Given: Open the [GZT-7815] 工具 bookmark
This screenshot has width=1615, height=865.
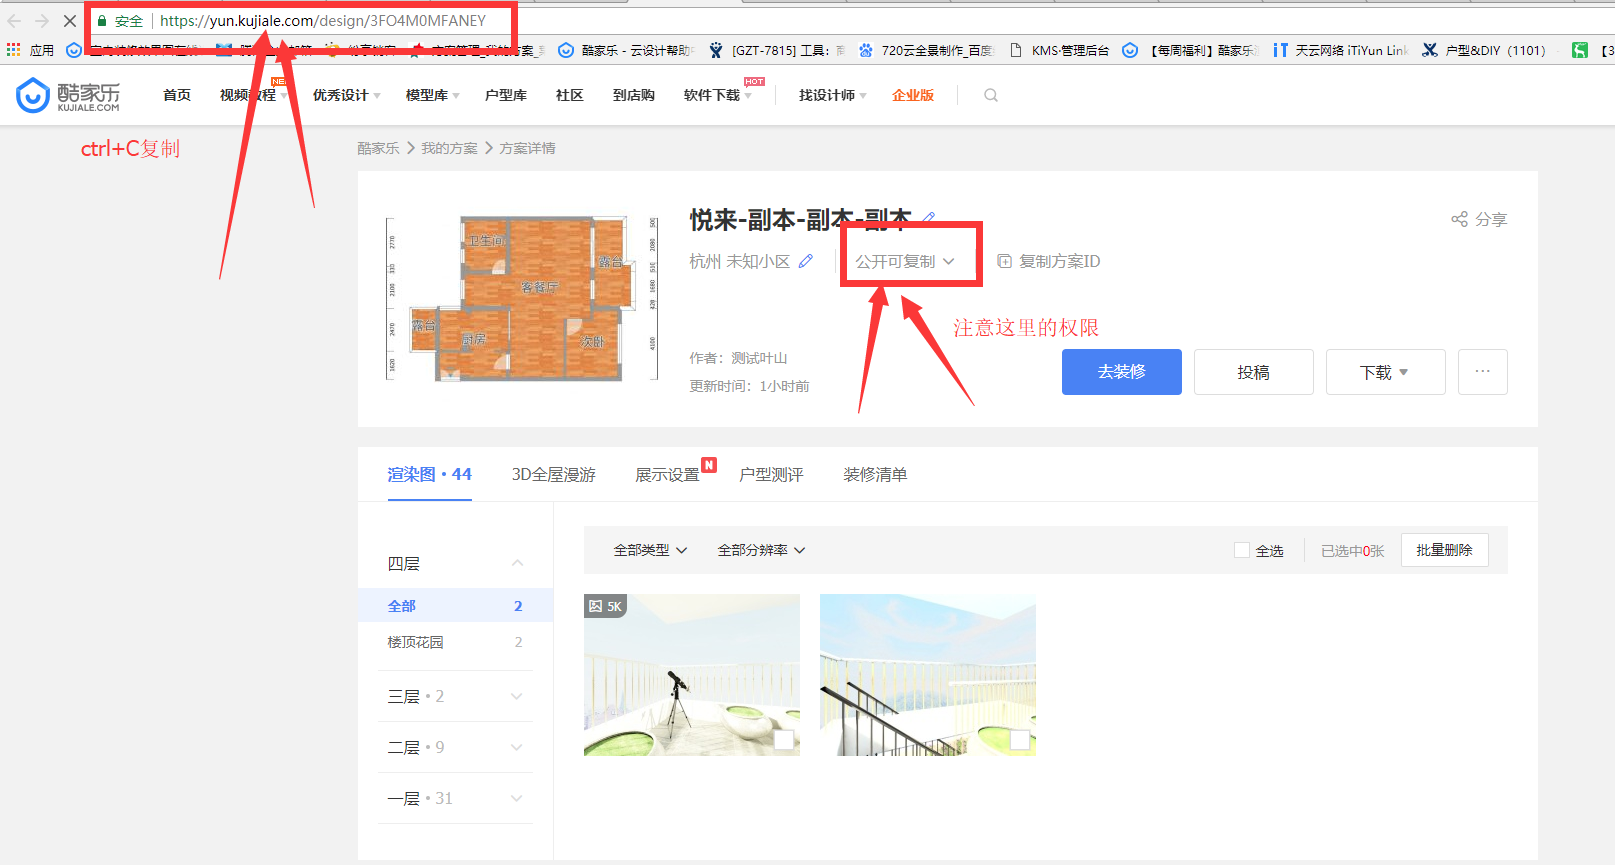Looking at the screenshot, I should [778, 50].
